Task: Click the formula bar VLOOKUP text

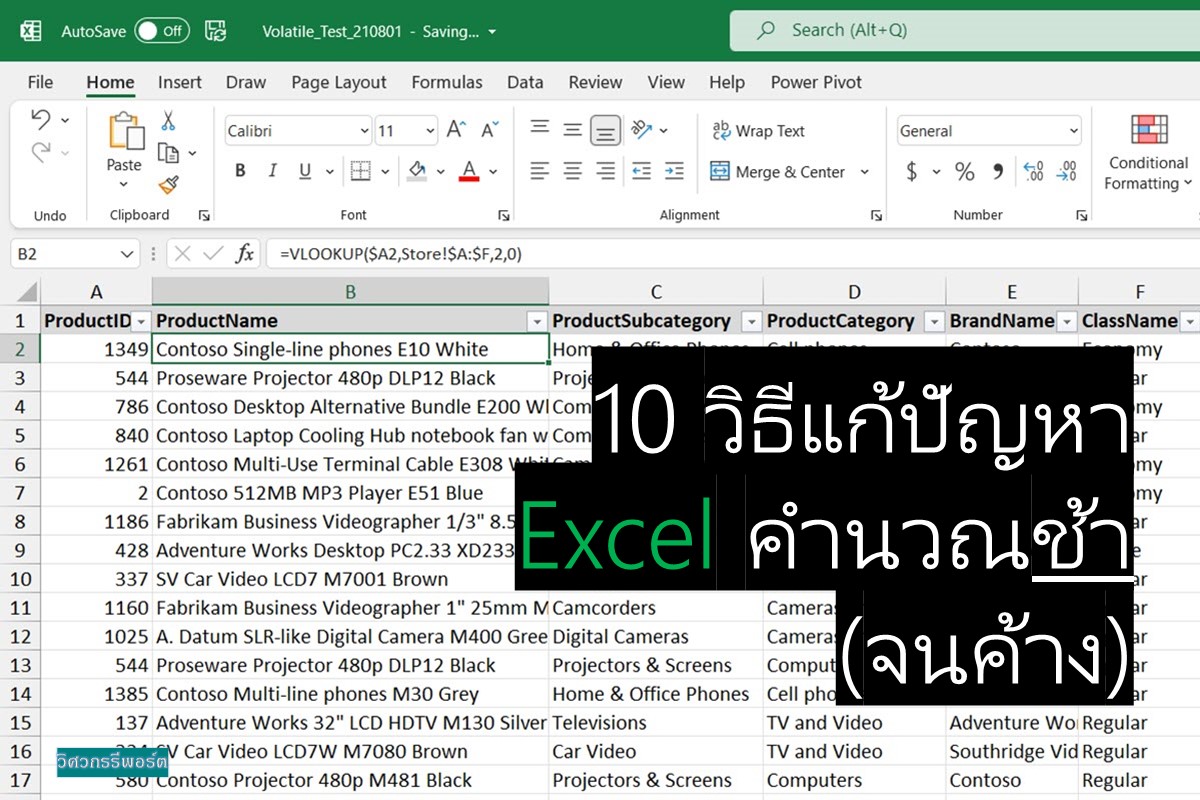Action: (x=401, y=254)
